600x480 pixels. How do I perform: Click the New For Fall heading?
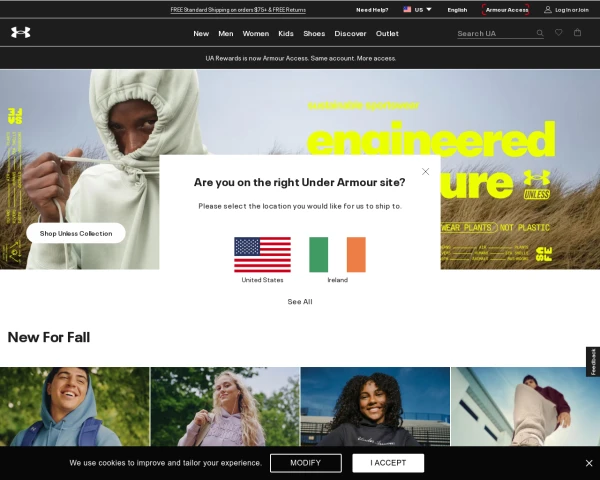49,337
